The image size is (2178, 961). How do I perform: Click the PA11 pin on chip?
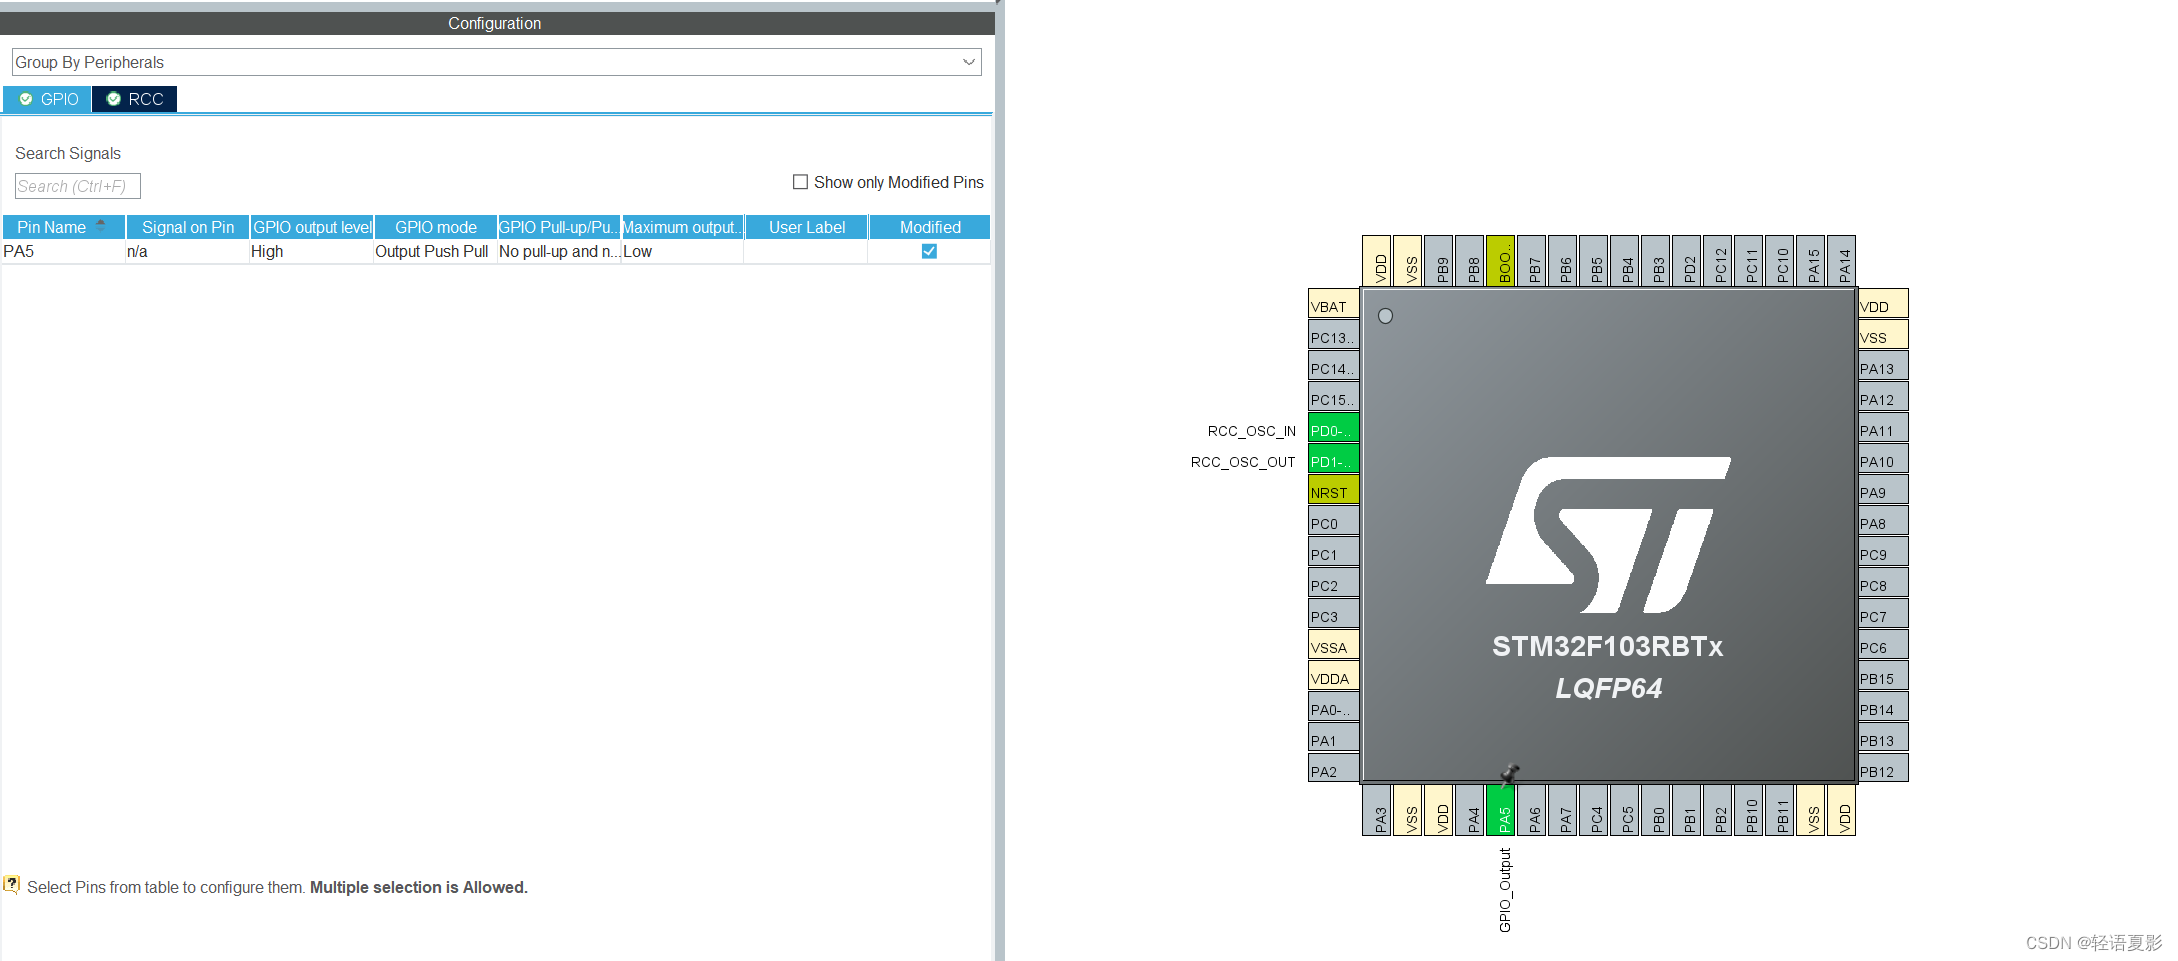pos(1883,429)
